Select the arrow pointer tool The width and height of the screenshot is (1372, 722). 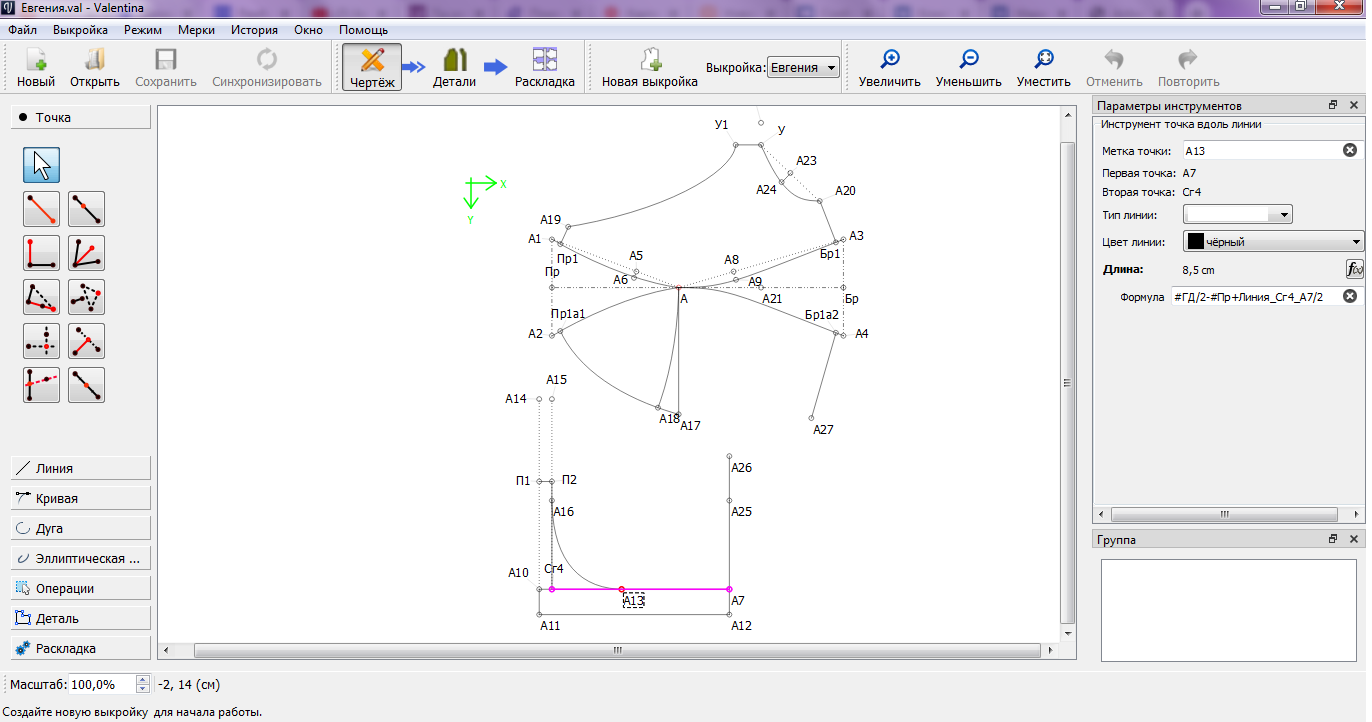[41, 165]
